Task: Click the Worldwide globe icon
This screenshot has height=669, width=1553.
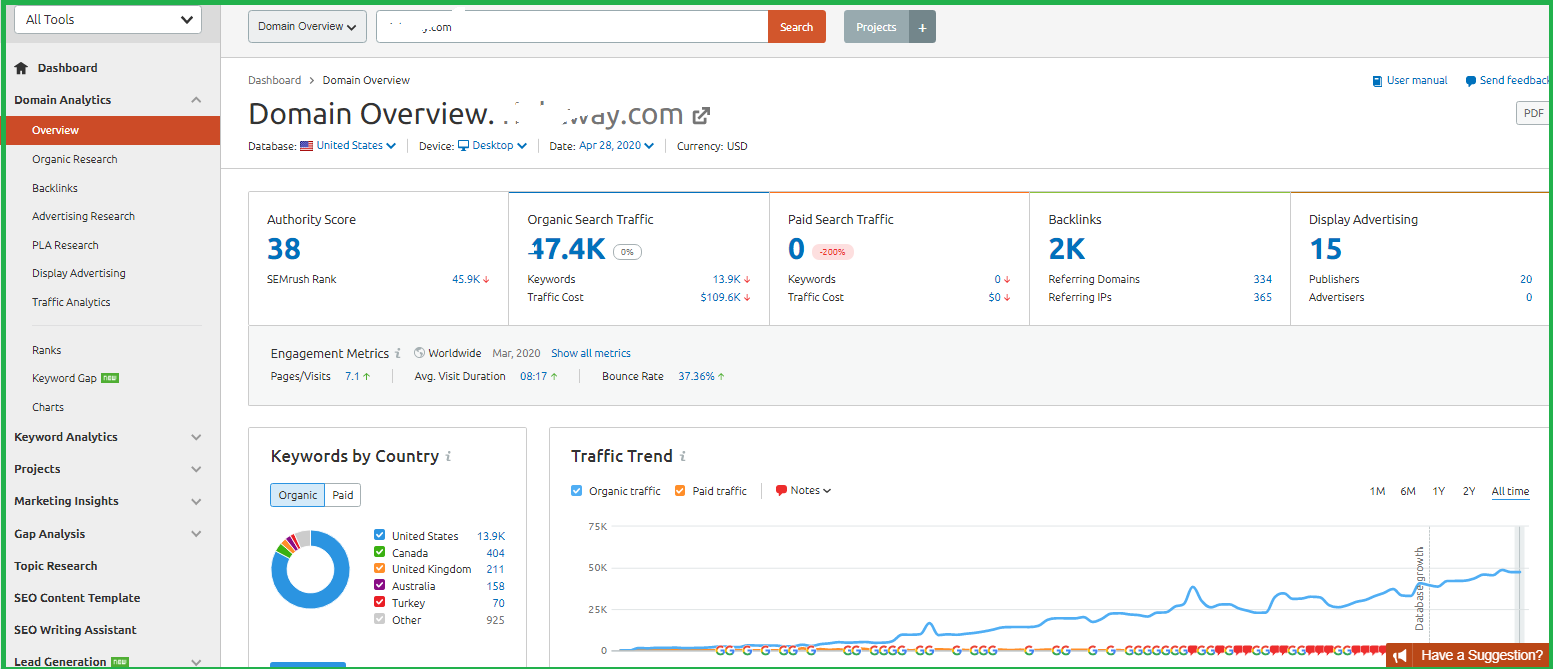Action: (x=419, y=353)
